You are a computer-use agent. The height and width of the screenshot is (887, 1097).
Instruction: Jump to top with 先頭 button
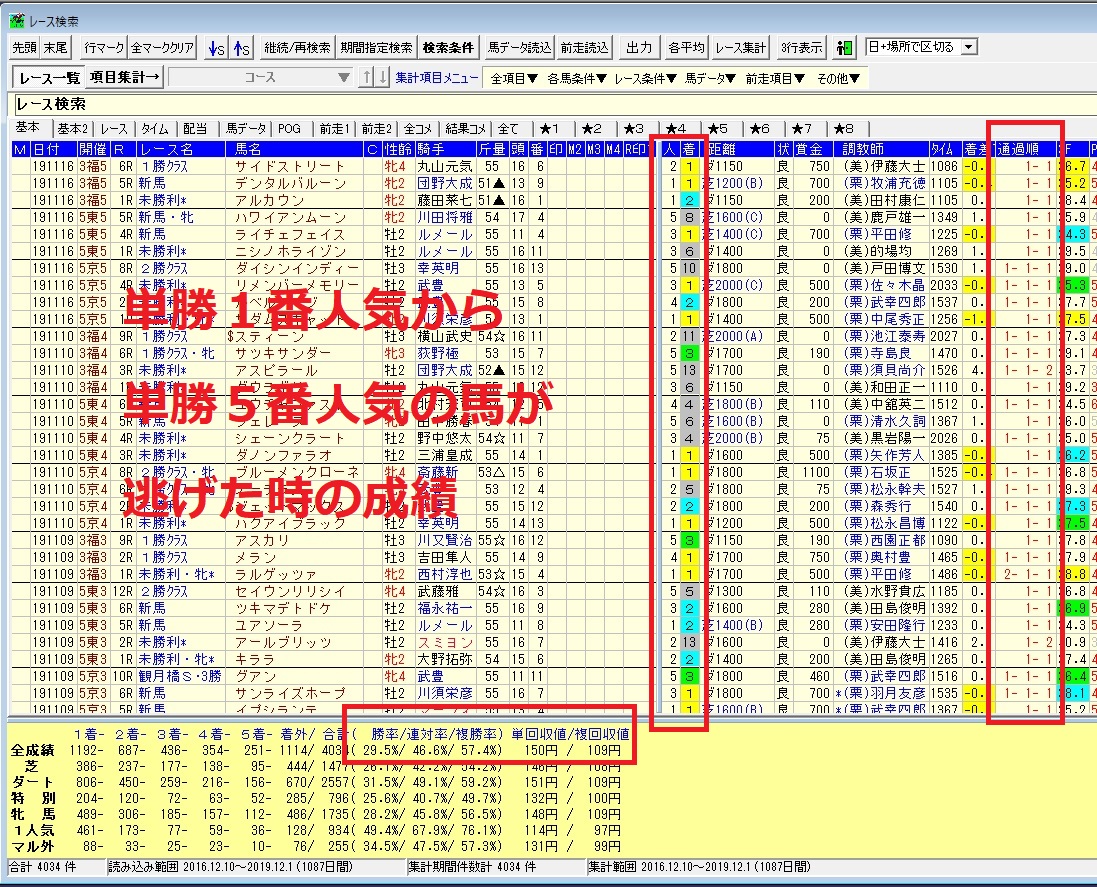pyautogui.click(x=24, y=48)
